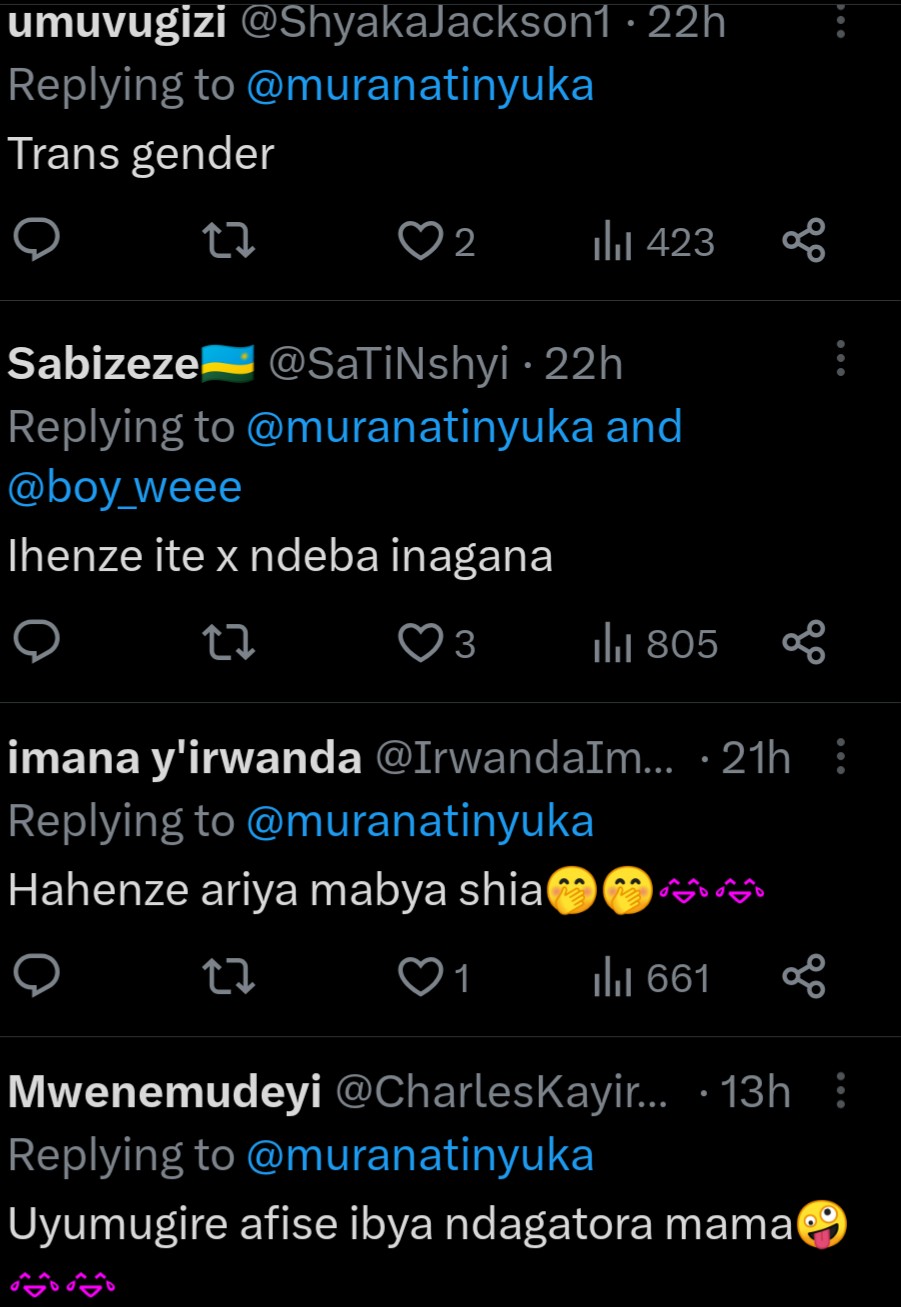The image size is (901, 1307).
Task: Like Sabizeze's tweet with 3 likes
Action: click(421, 643)
